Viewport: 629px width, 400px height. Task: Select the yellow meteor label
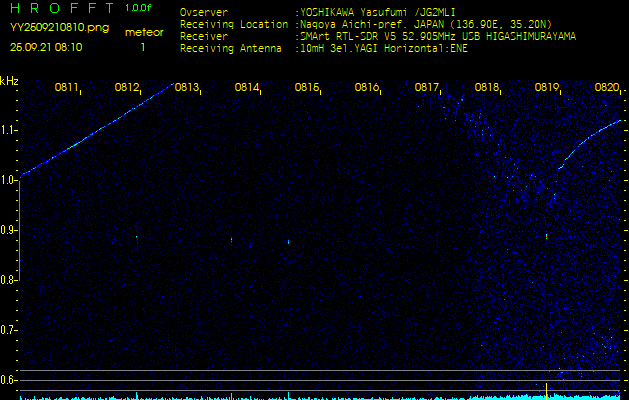(143, 32)
